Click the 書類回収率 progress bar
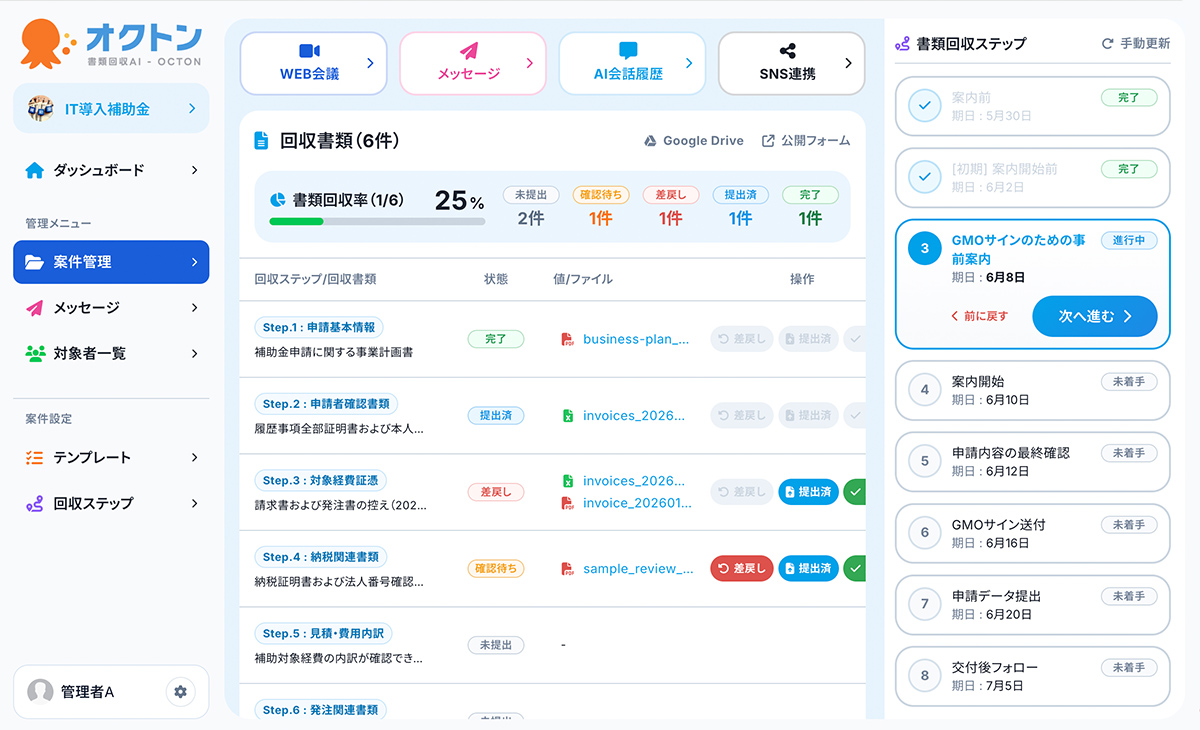This screenshot has height=730, width=1200. tap(378, 221)
